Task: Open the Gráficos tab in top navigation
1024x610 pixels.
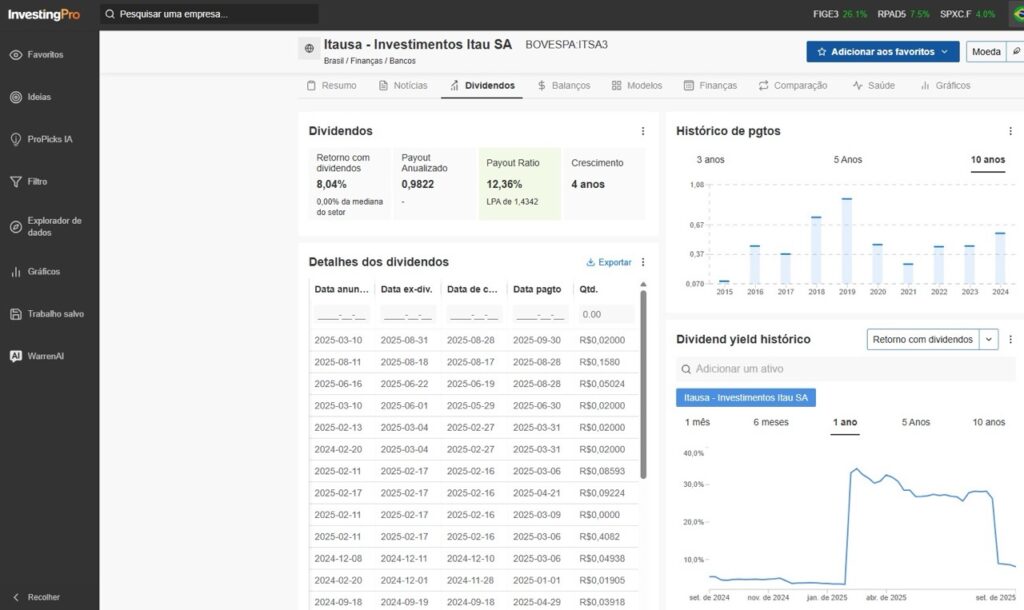Action: point(945,86)
